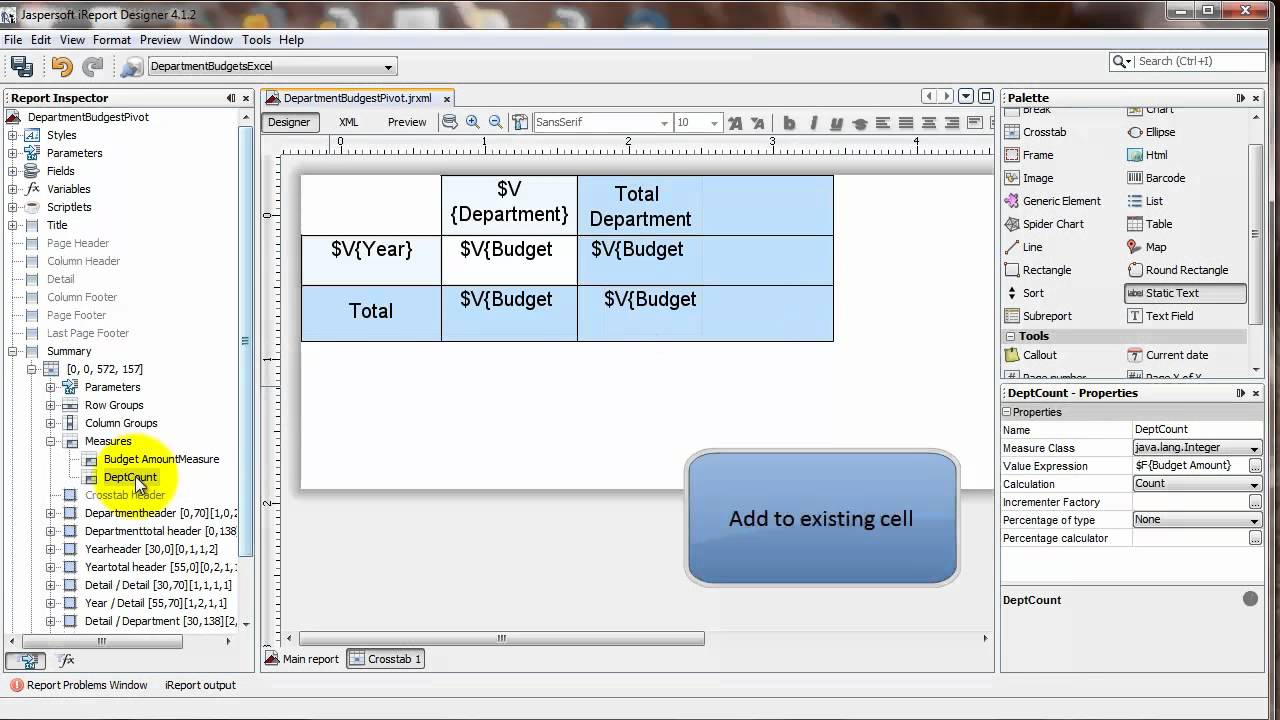Click the report query database icon
The image size is (1280, 720).
(x=450, y=122)
